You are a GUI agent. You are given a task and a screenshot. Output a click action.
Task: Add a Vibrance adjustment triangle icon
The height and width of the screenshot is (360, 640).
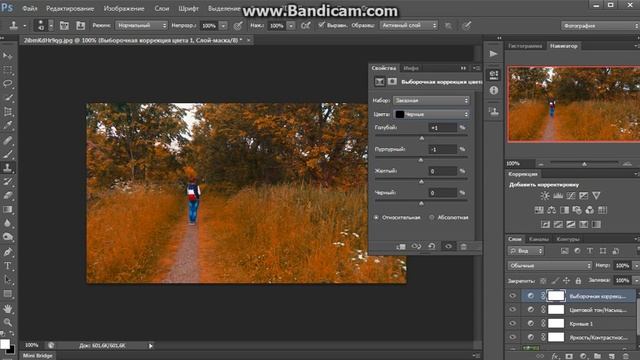coord(596,196)
